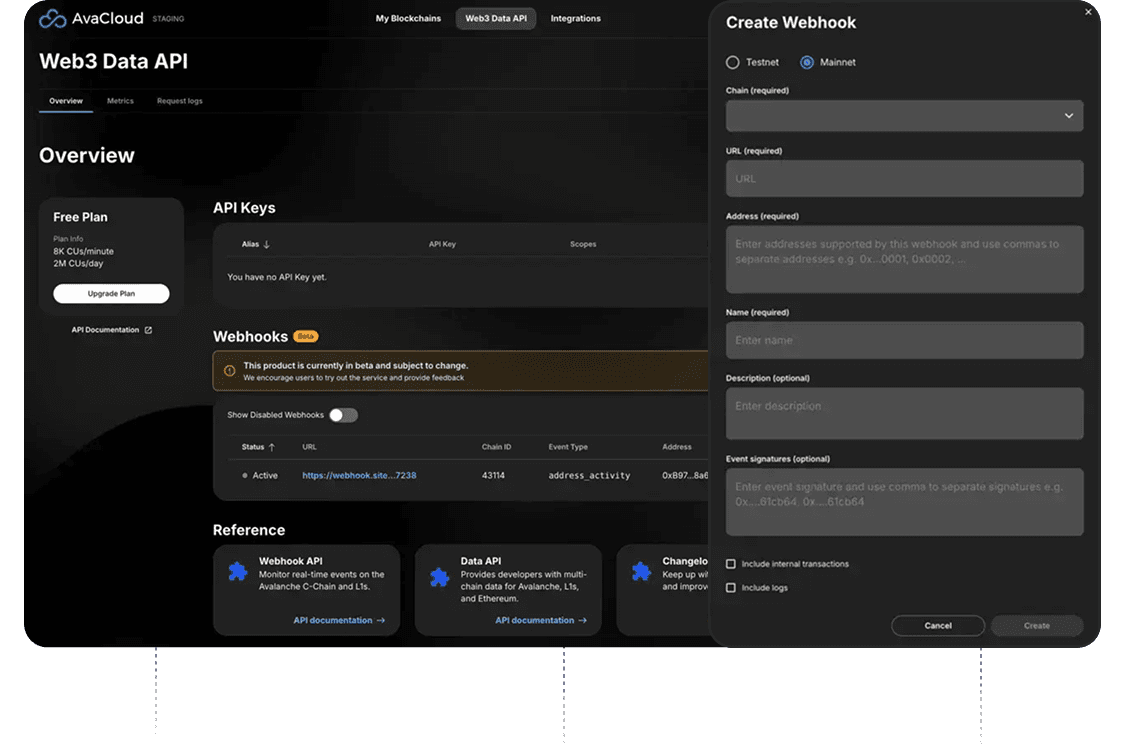Click the Address text area
This screenshot has height=750, width=1125.
coord(905,260)
